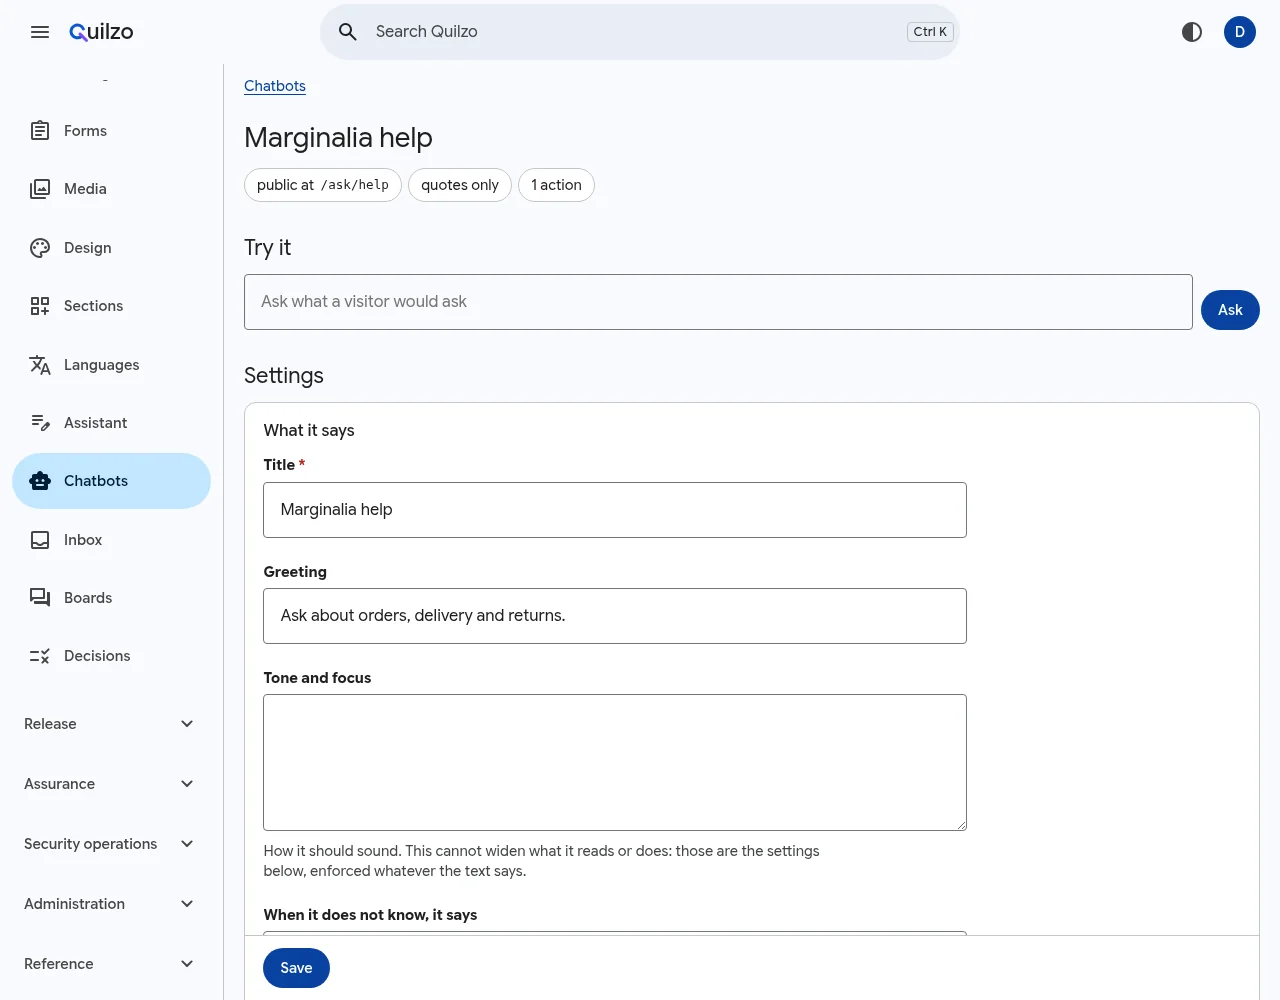The width and height of the screenshot is (1280, 1000).
Task: Expand the Reference section
Action: pos(111,964)
